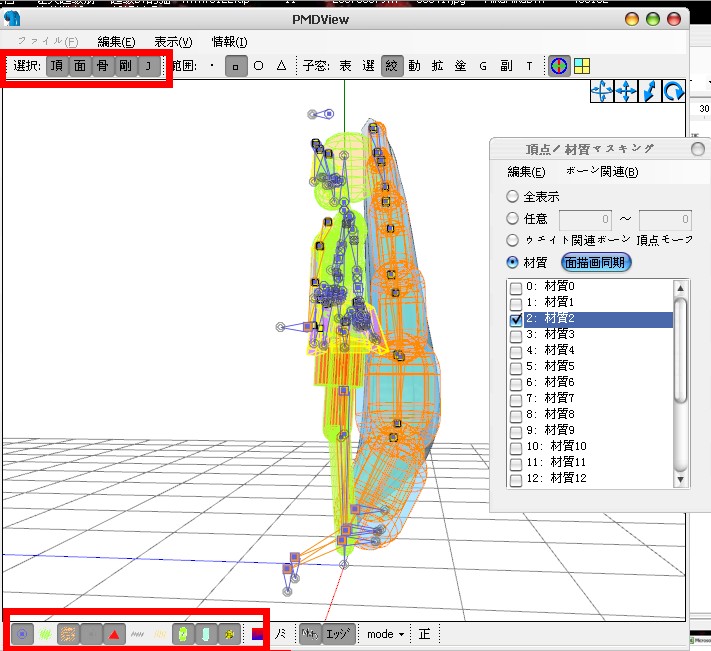711x651 pixels.
Task: Toggle joint selection button J
Action: 149,66
